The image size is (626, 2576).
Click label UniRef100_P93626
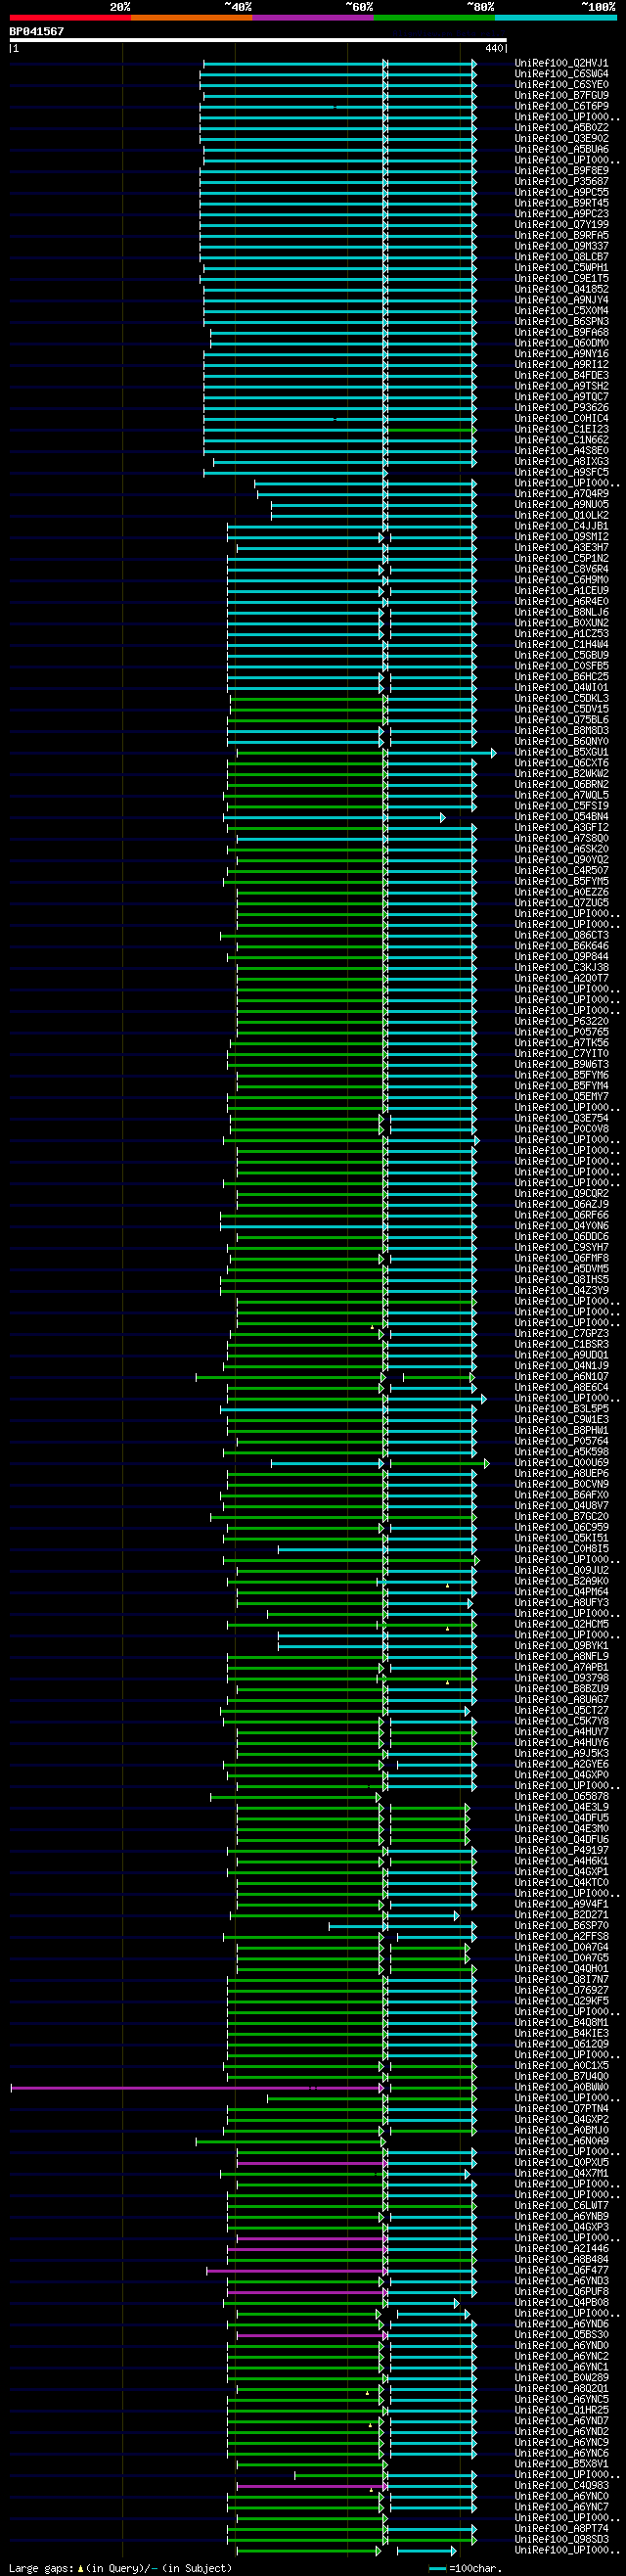(561, 408)
